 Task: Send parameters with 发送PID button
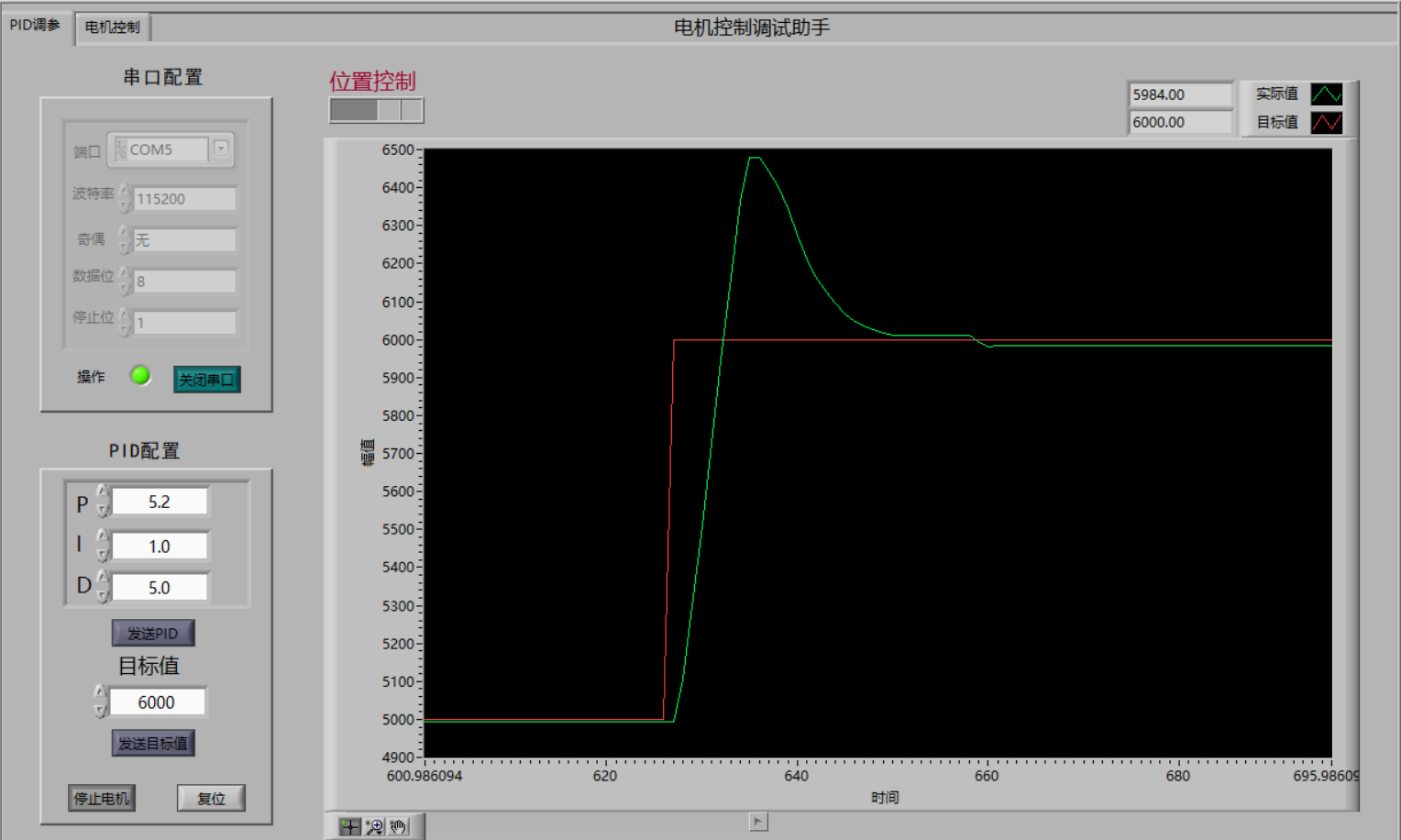tap(153, 633)
